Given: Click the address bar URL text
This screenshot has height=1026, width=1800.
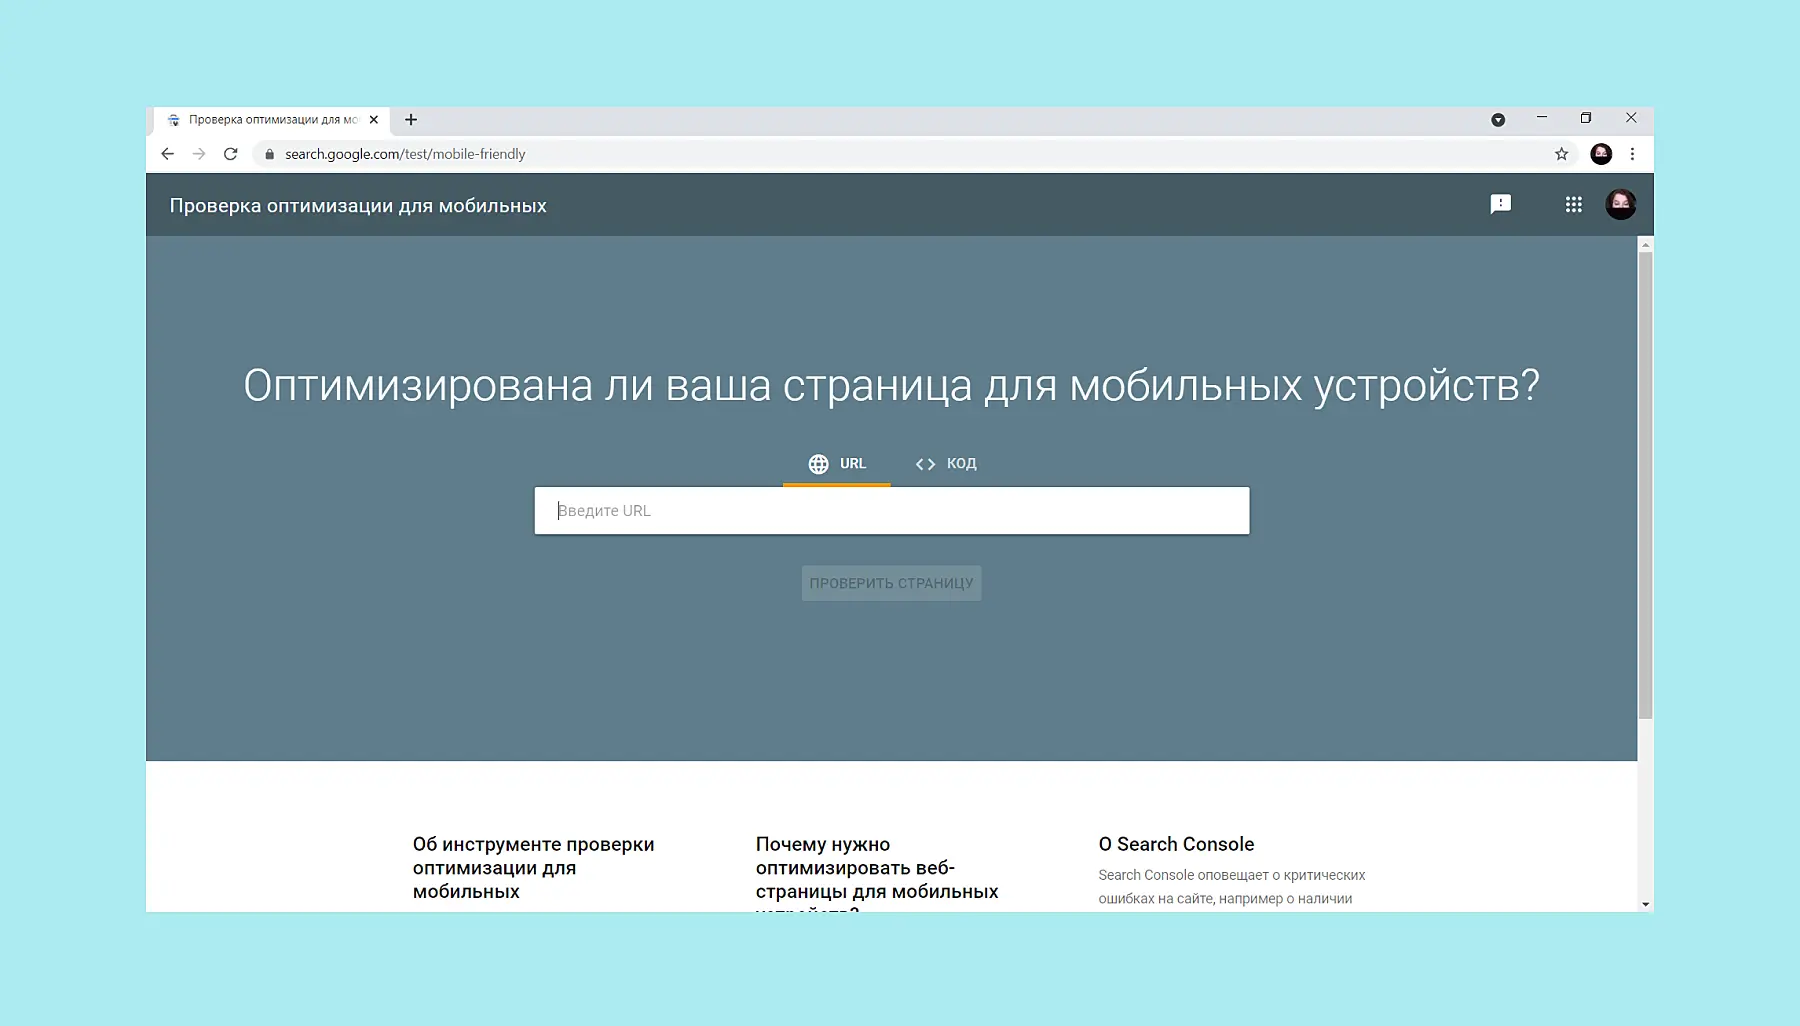Looking at the screenshot, I should 405,154.
